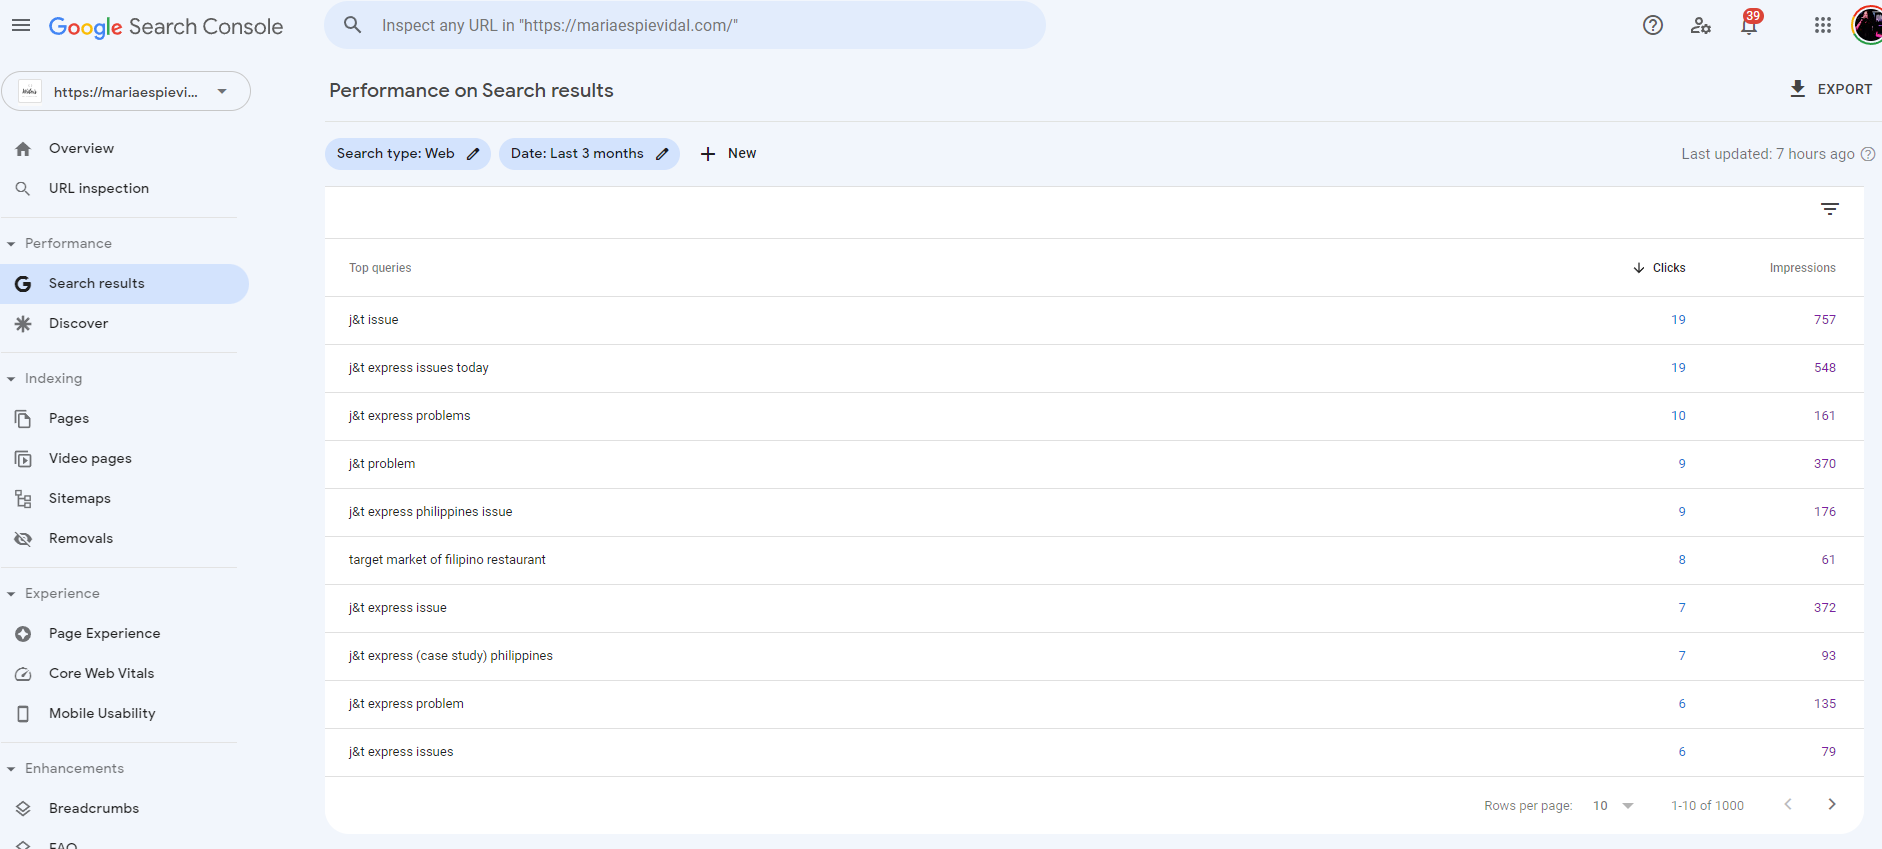Click the Sitemaps icon

click(x=23, y=499)
